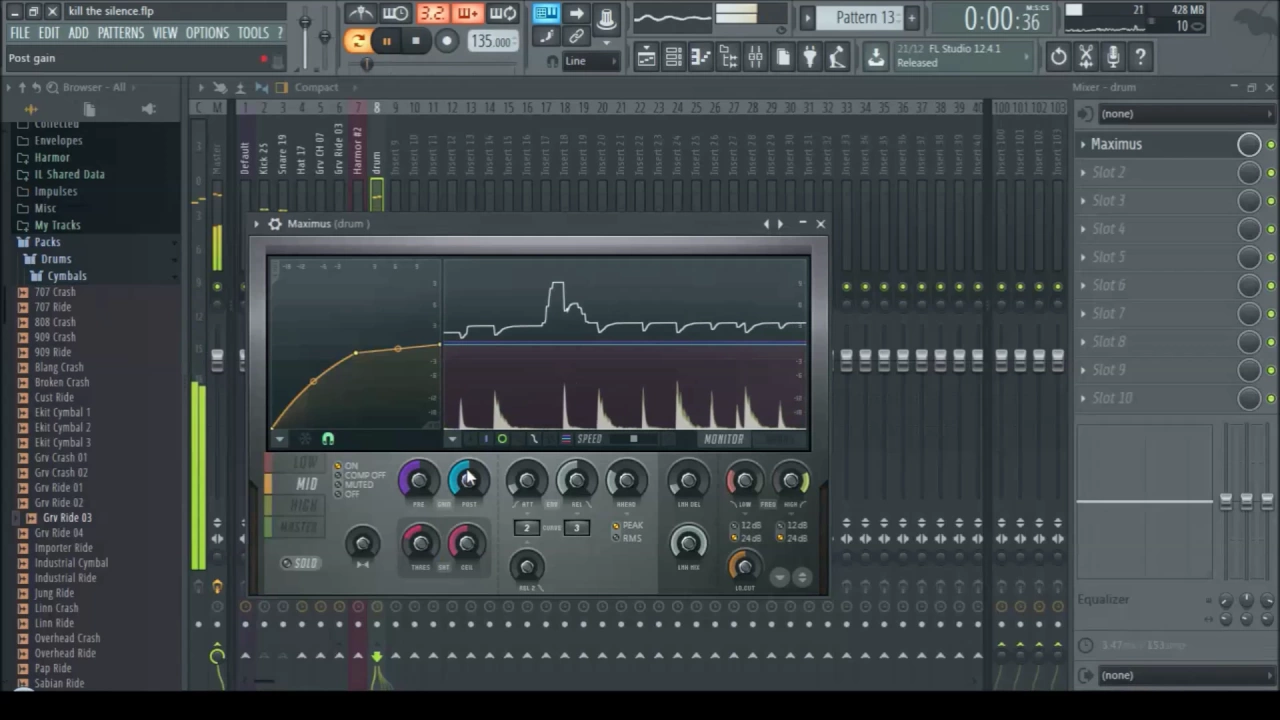Toggle the SOLO band switch
Image resolution: width=1280 pixels, height=720 pixels.
pos(299,564)
